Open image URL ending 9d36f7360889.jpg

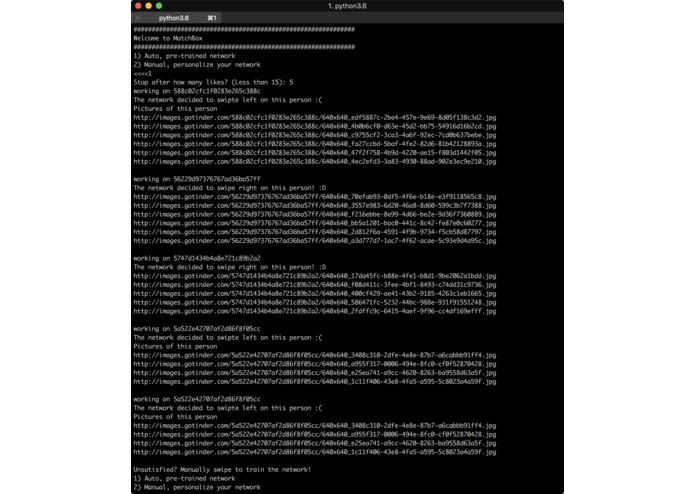315,214
